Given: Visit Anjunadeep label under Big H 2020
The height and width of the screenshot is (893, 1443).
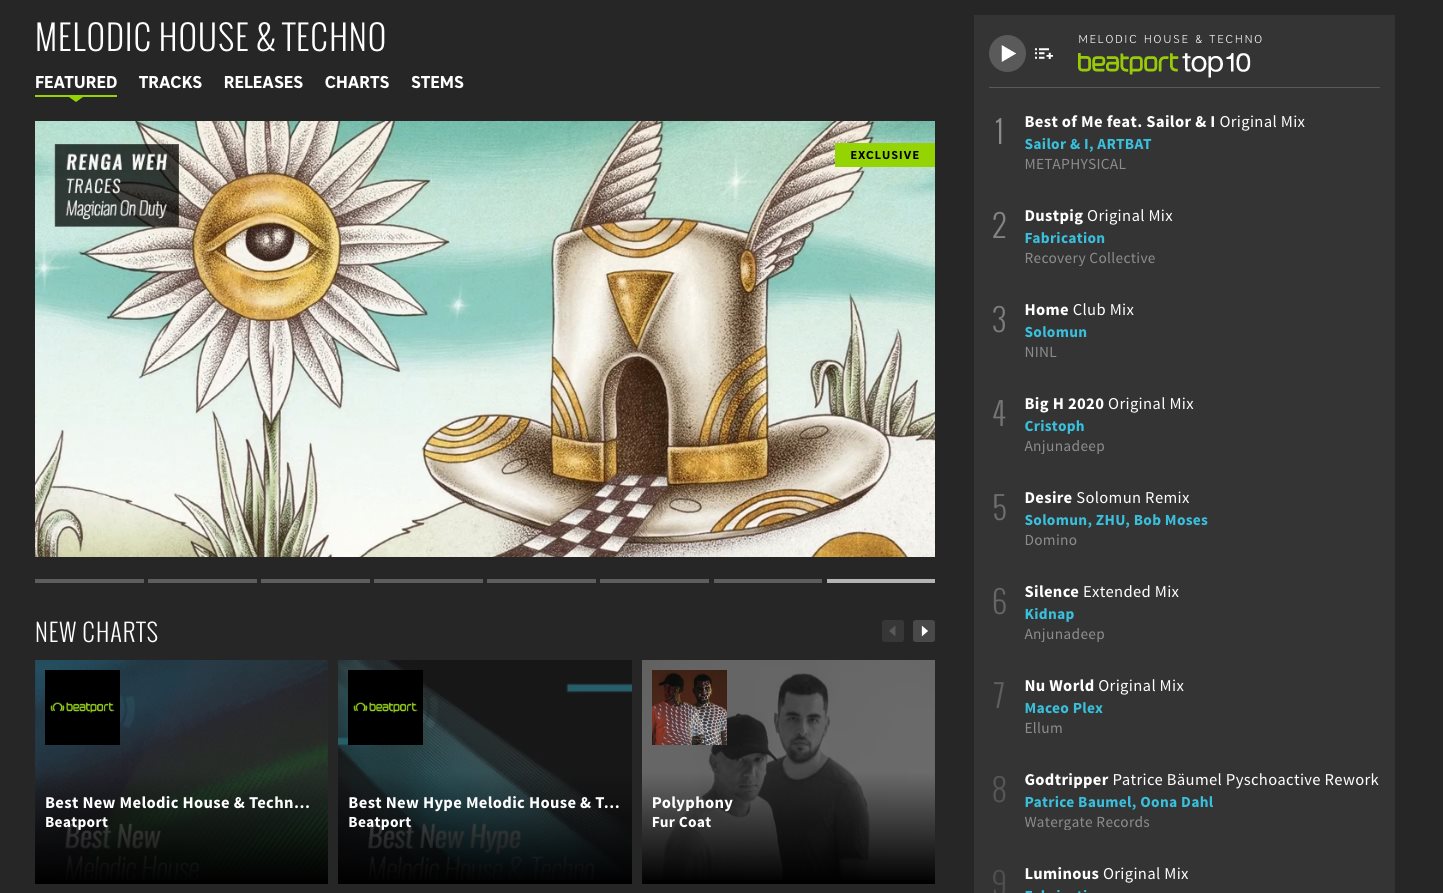Looking at the screenshot, I should (1065, 446).
